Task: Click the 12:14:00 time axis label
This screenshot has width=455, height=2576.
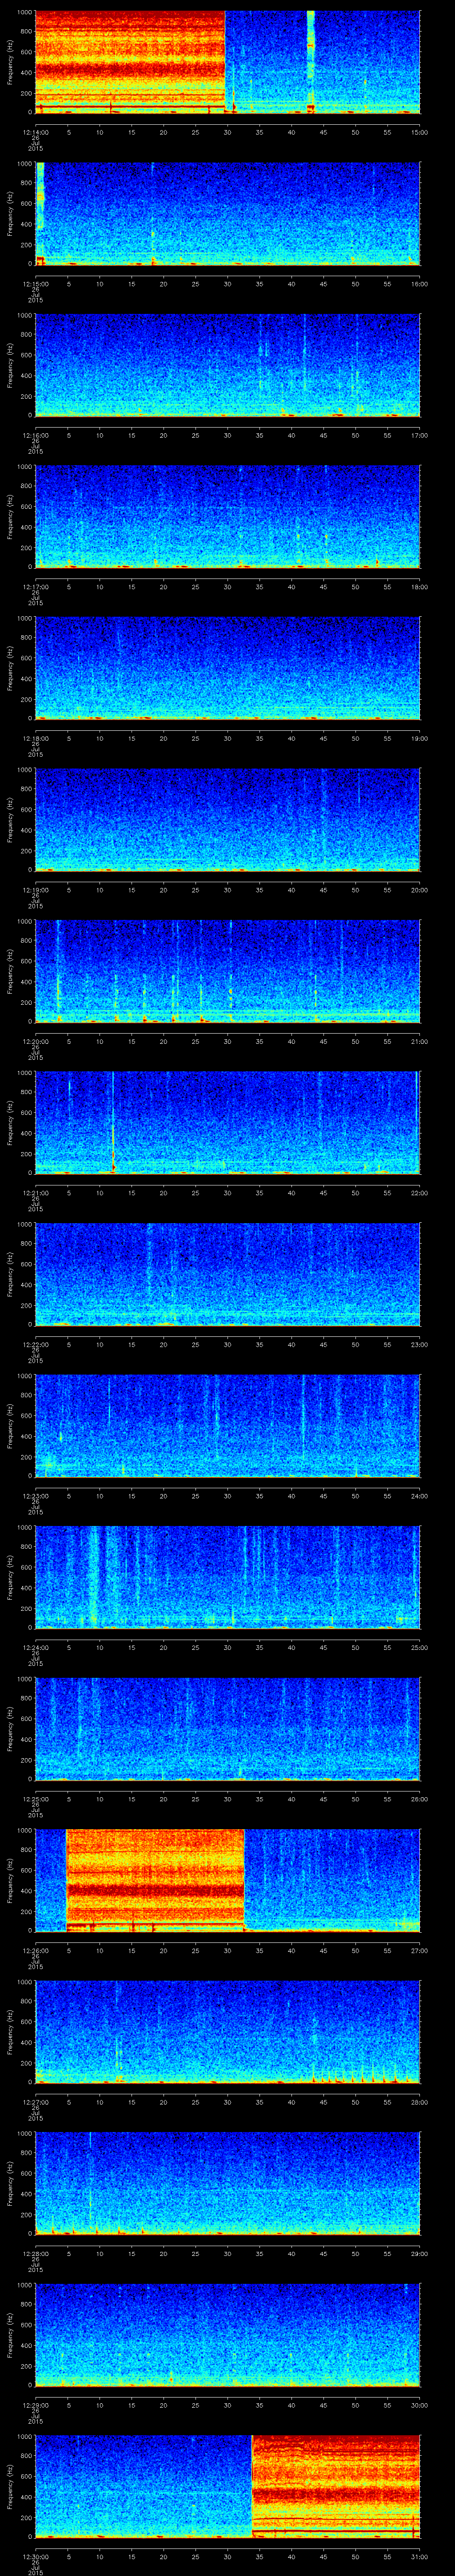Action: pyautogui.click(x=35, y=132)
